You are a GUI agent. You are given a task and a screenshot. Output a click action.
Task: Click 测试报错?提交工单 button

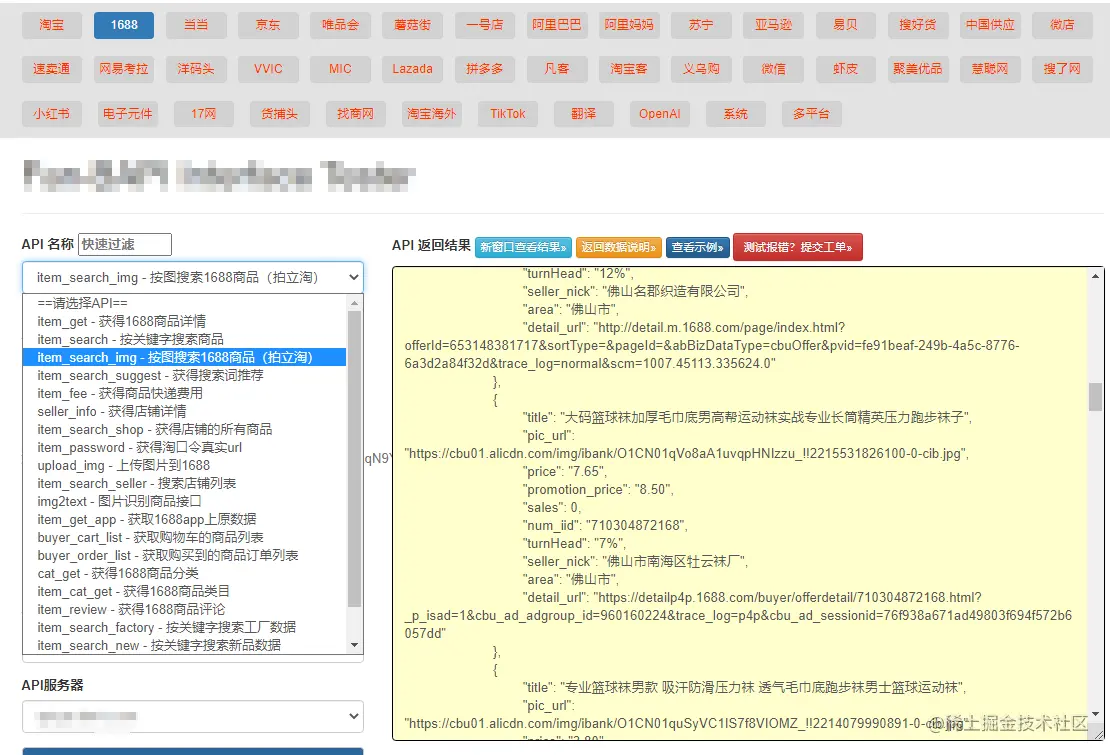tap(798, 247)
